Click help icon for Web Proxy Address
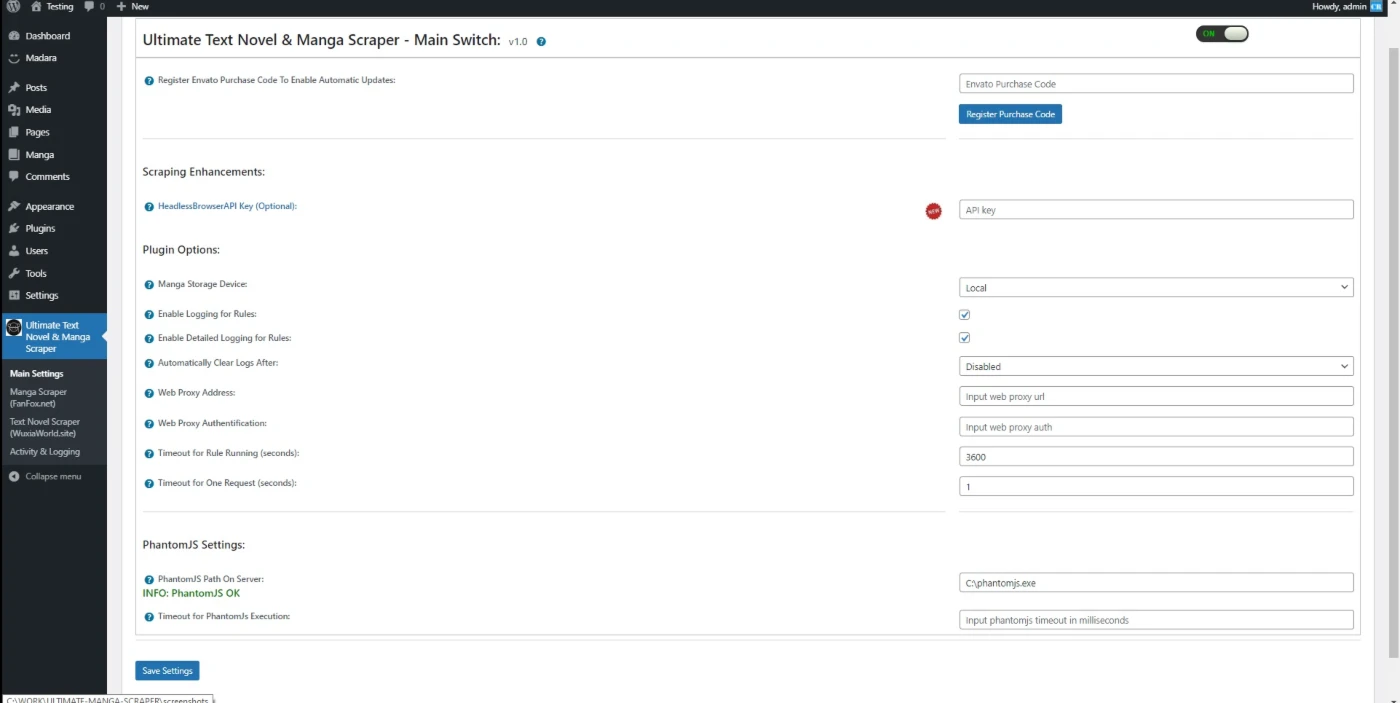The height and width of the screenshot is (703, 1400). (x=149, y=393)
